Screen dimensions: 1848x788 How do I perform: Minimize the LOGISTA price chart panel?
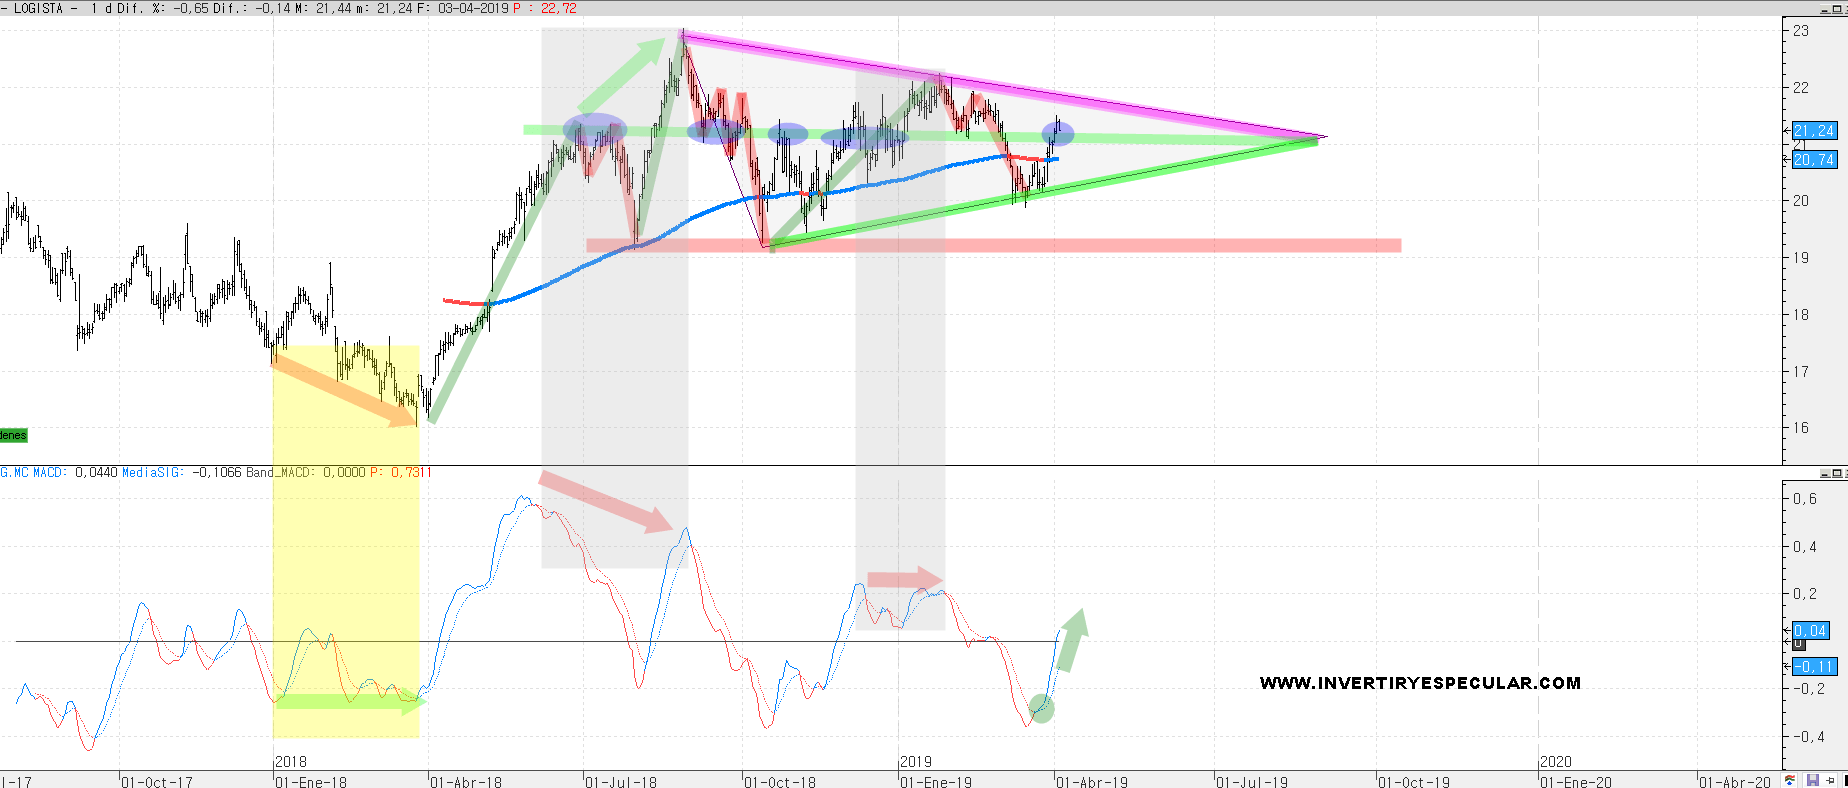tap(1826, 9)
